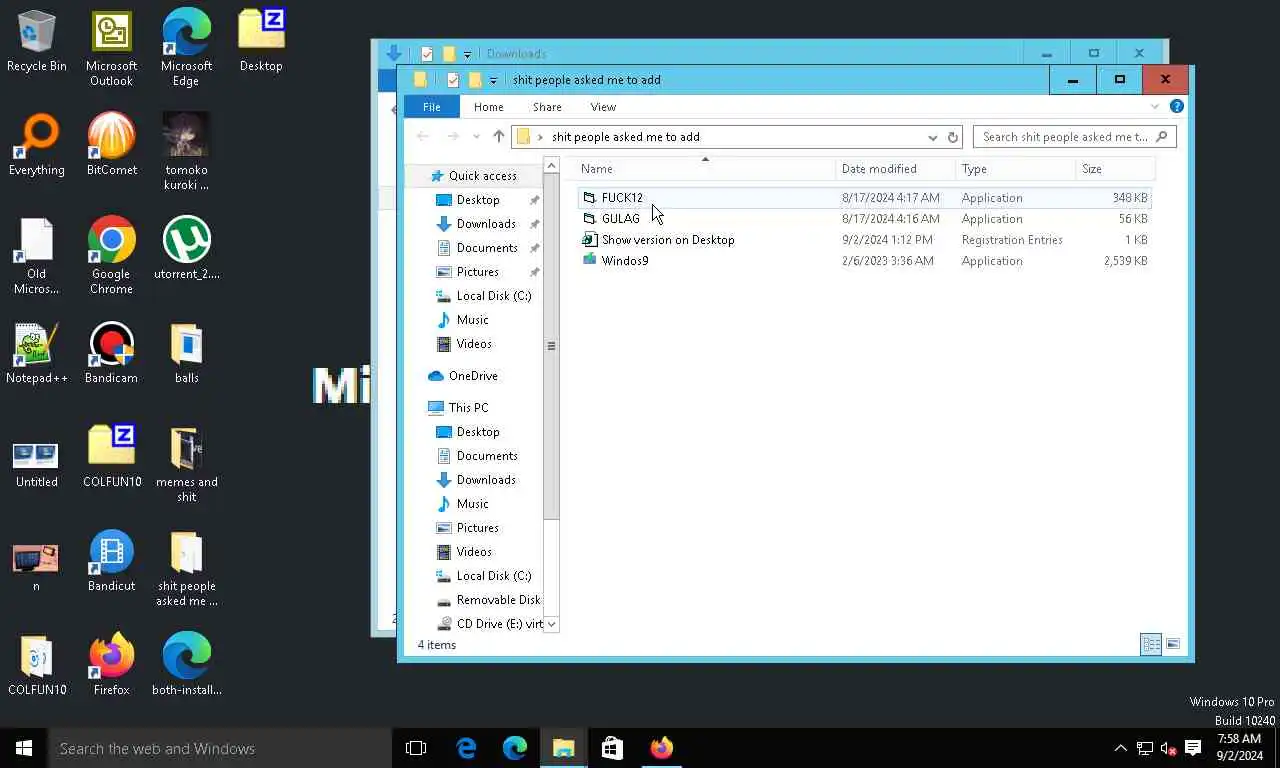Screen dimensions: 1280x768
Task: Select the BitComet desktop icon
Action: 111,146
